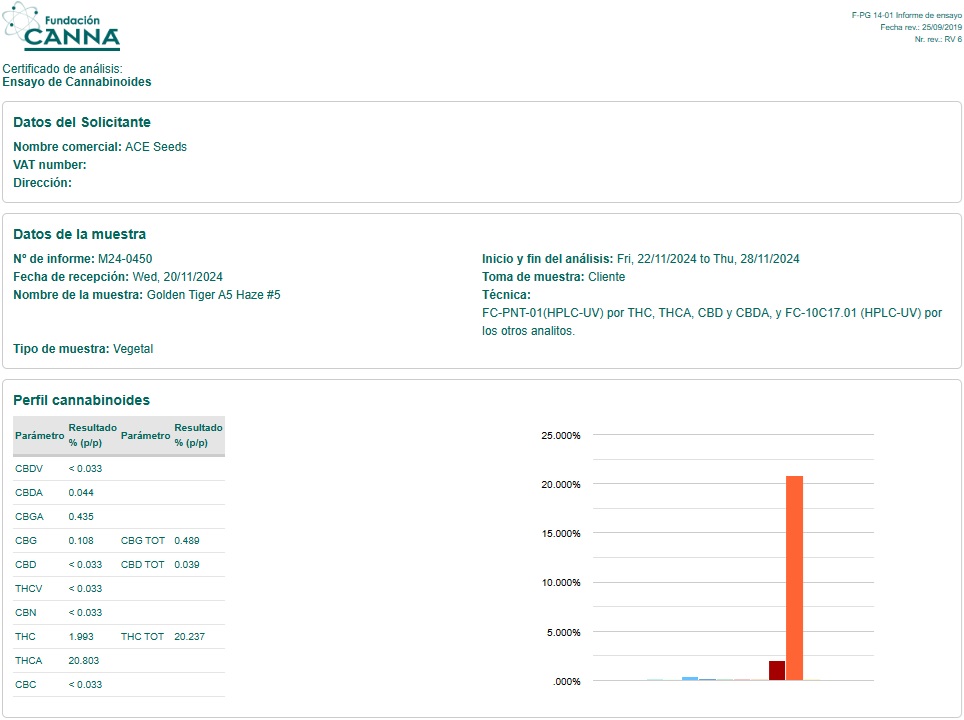The width and height of the screenshot is (964, 720).
Task: Click the 'Perfil cannabinoides' heading
Action: (82, 400)
